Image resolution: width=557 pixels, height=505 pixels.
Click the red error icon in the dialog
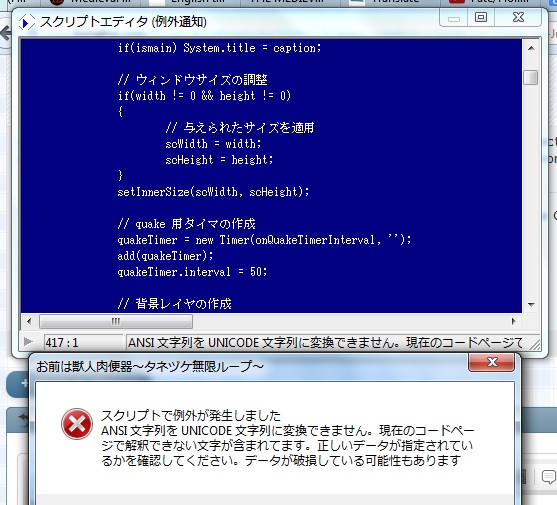77,424
